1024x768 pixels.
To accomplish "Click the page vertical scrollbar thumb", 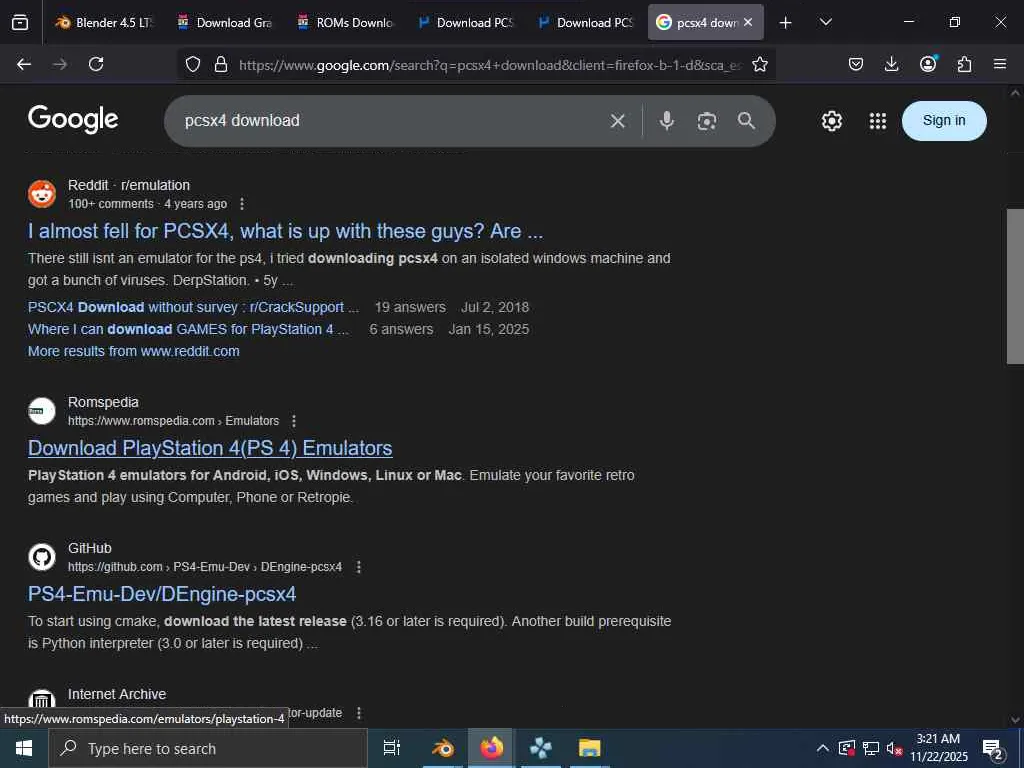I will tap(1015, 286).
